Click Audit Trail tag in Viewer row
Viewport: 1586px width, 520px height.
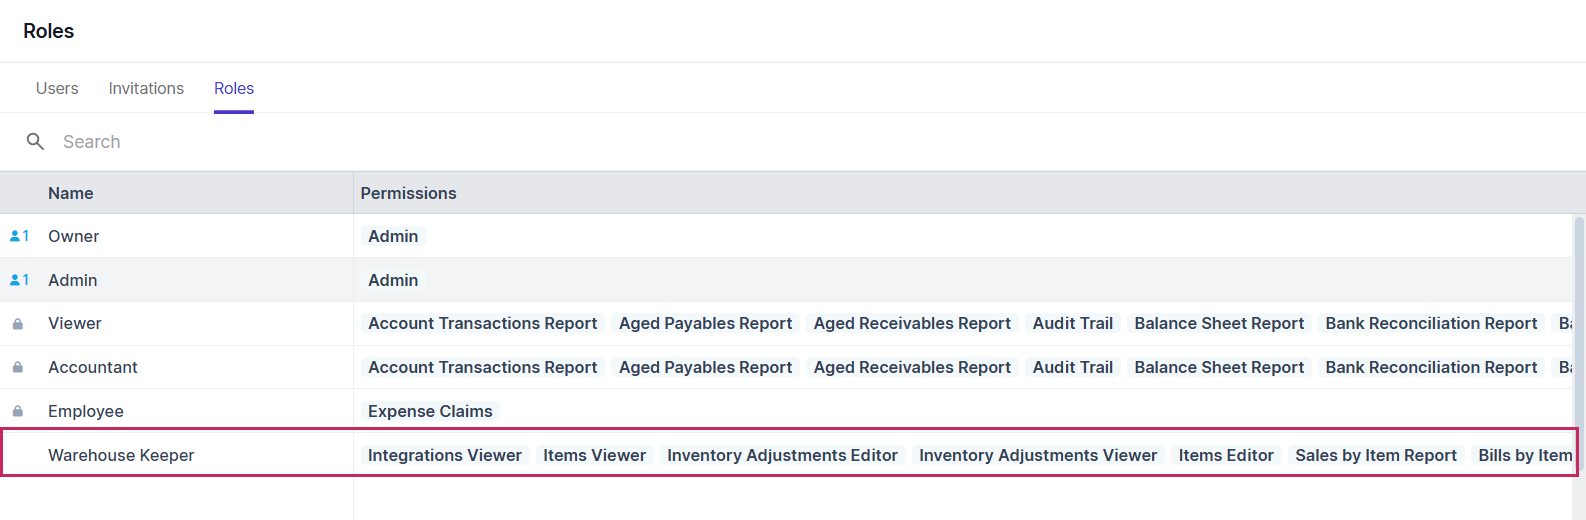click(1072, 324)
